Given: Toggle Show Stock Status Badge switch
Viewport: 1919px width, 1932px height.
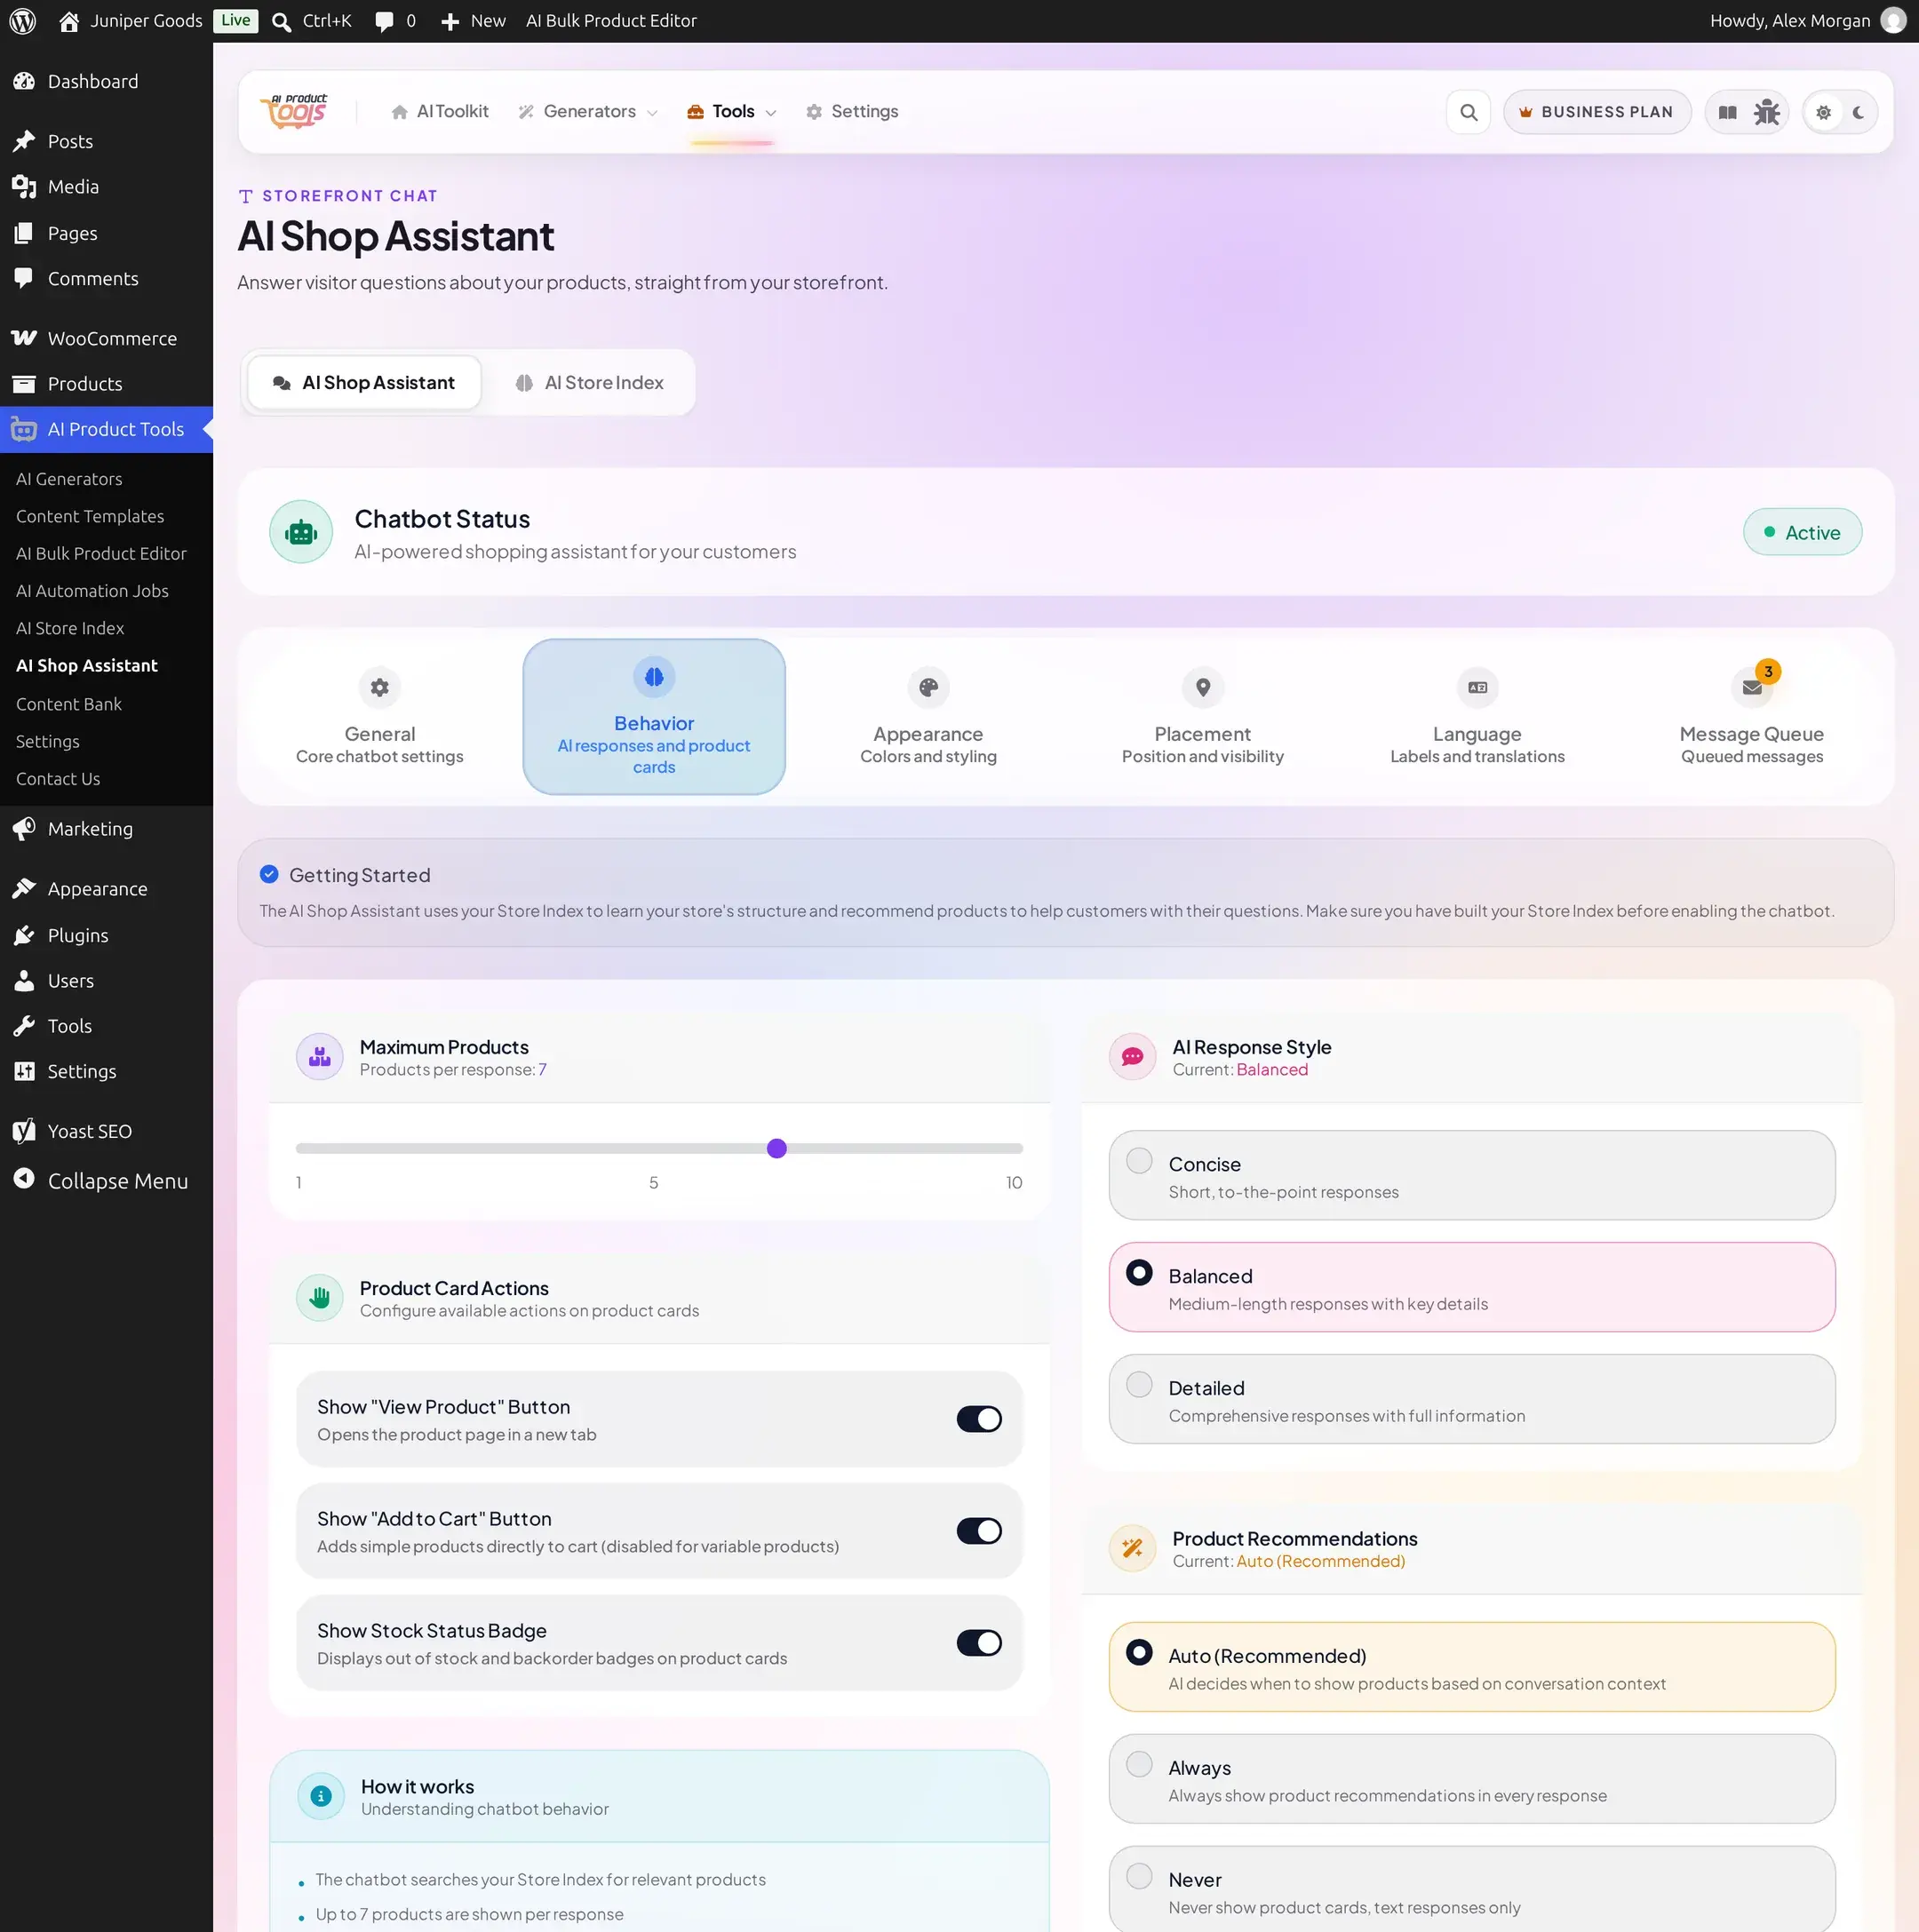Looking at the screenshot, I should pyautogui.click(x=978, y=1642).
